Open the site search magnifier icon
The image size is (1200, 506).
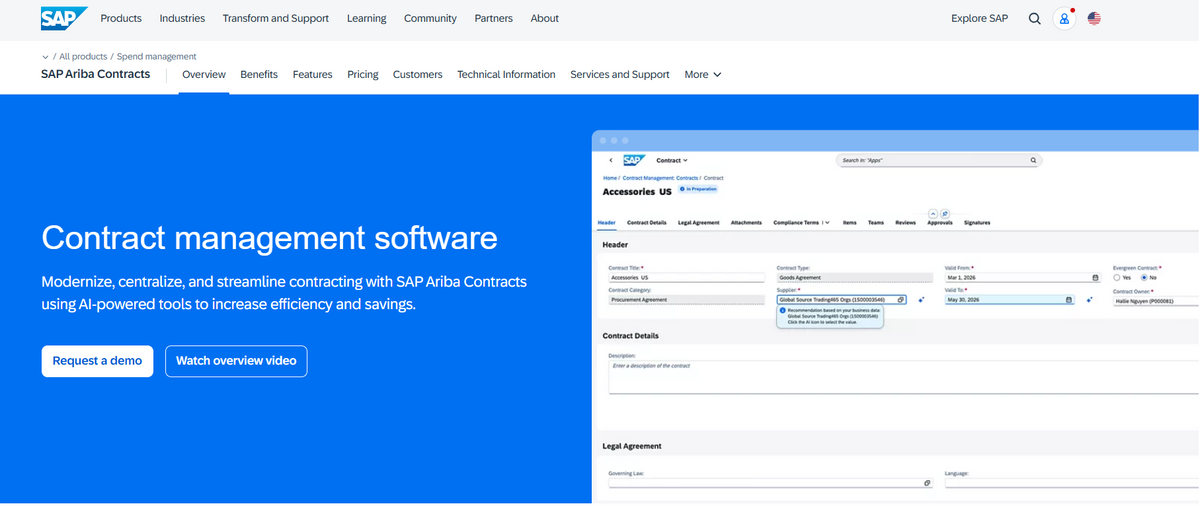pyautogui.click(x=1035, y=18)
